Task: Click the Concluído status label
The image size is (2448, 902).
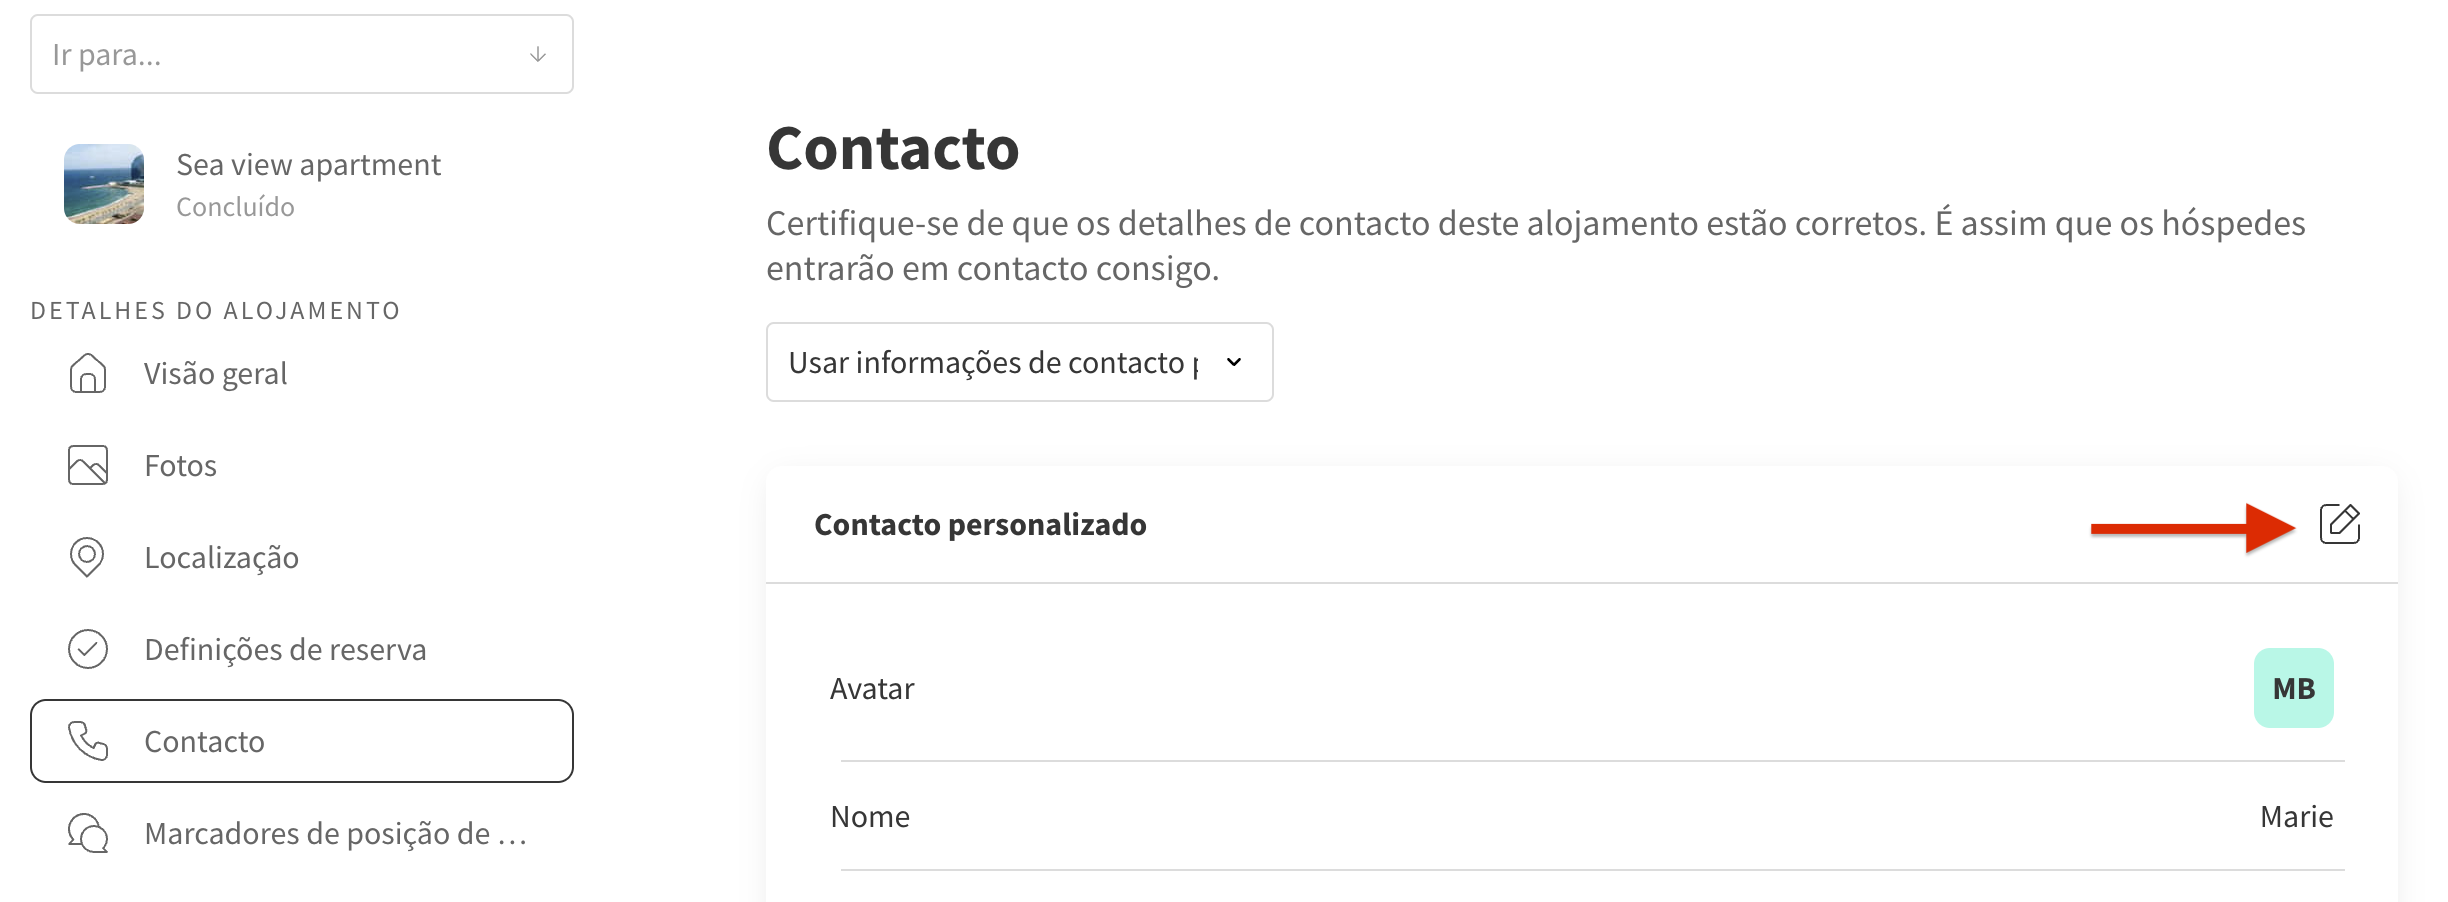Action: pyautogui.click(x=236, y=206)
